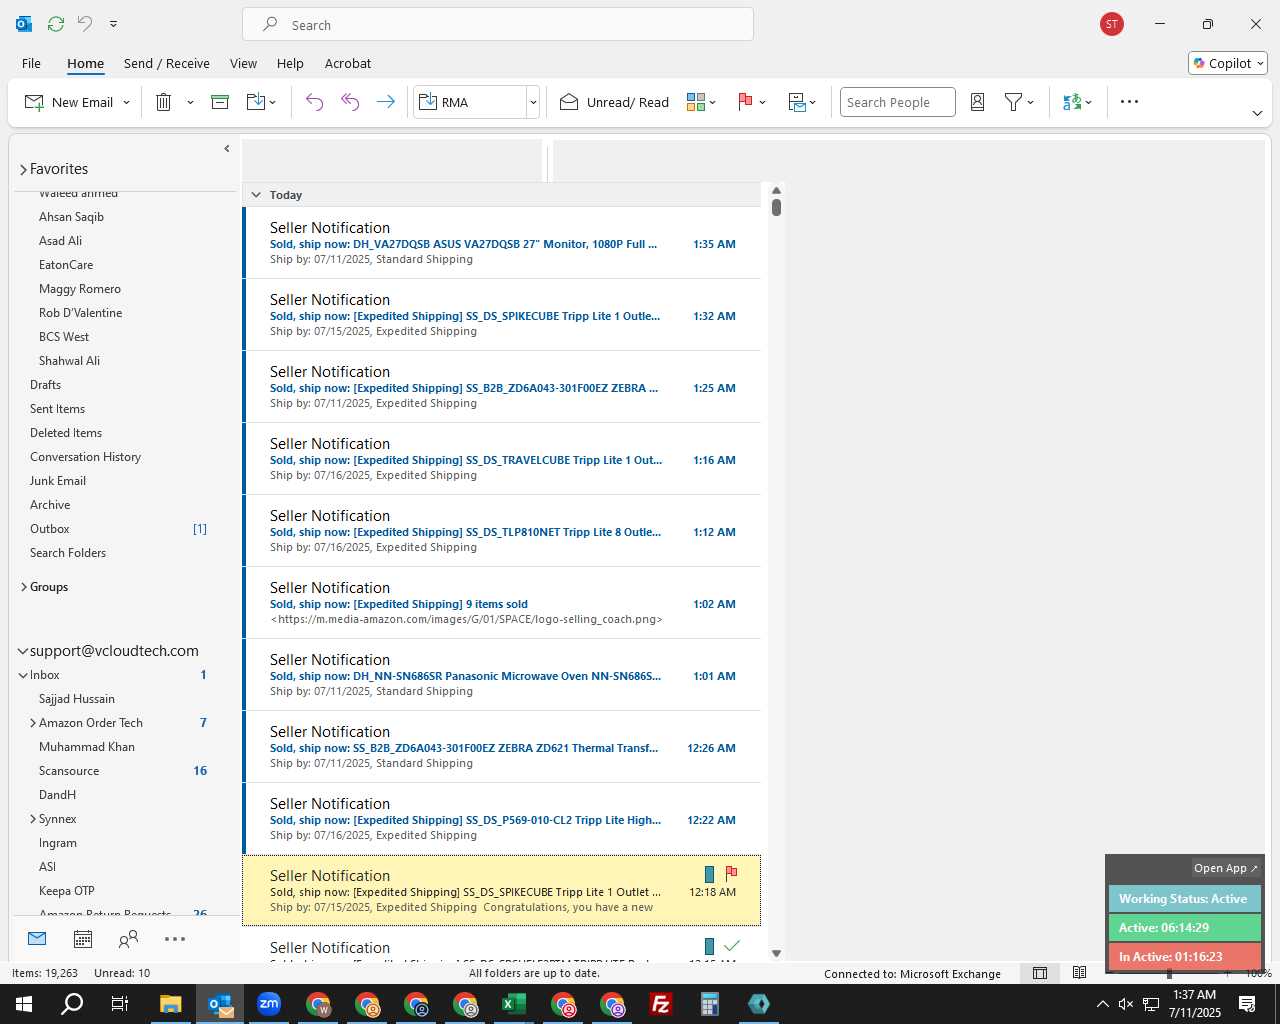Viewport: 1280px width, 1024px height.
Task: Open the Move to folder icon
Action: [x=260, y=102]
